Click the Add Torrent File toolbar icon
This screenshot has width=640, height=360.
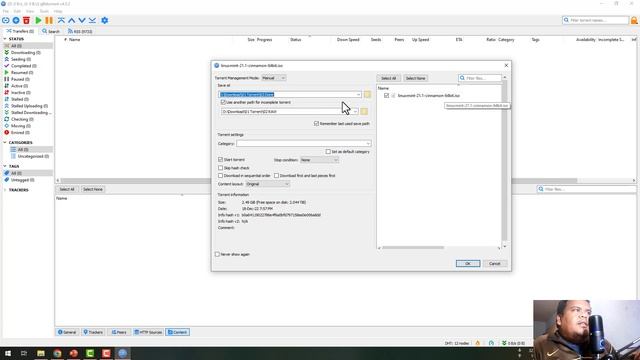[x=16, y=20]
